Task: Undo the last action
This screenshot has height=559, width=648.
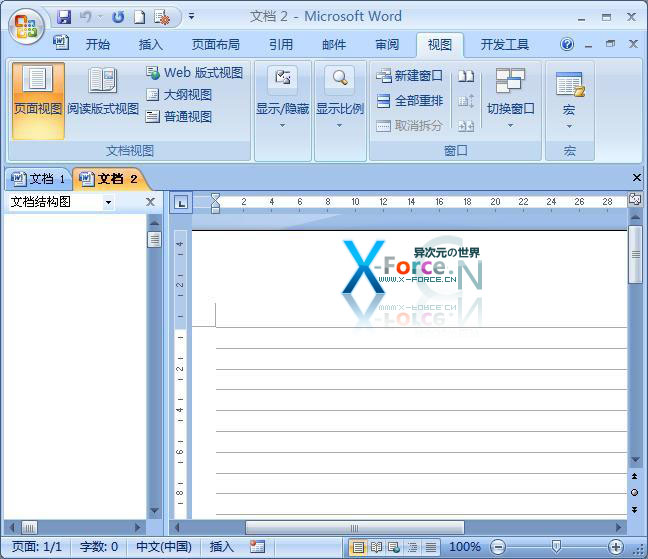Action: point(86,17)
